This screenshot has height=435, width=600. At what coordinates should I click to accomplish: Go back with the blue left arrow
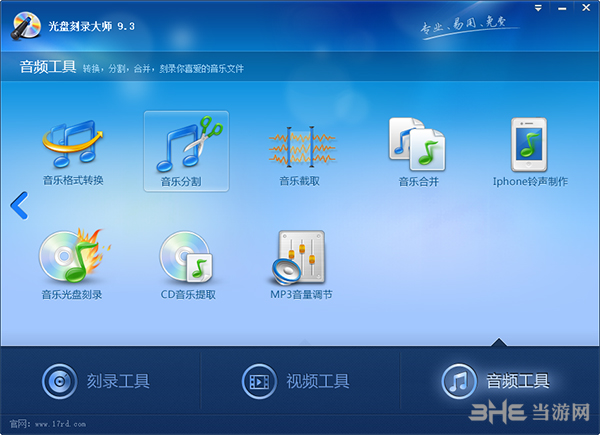pyautogui.click(x=19, y=206)
